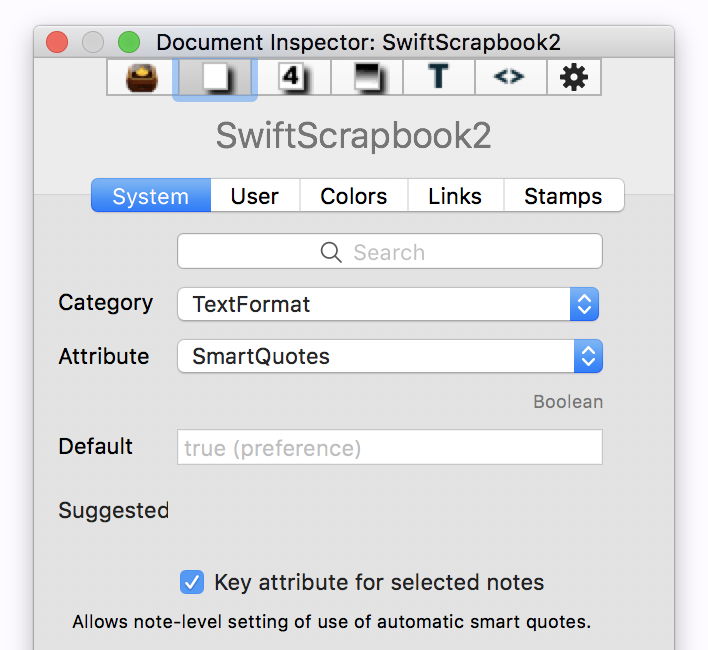The width and height of the screenshot is (708, 650).
Task: Open the Category dropdown showing TextFormat
Action: tap(388, 304)
